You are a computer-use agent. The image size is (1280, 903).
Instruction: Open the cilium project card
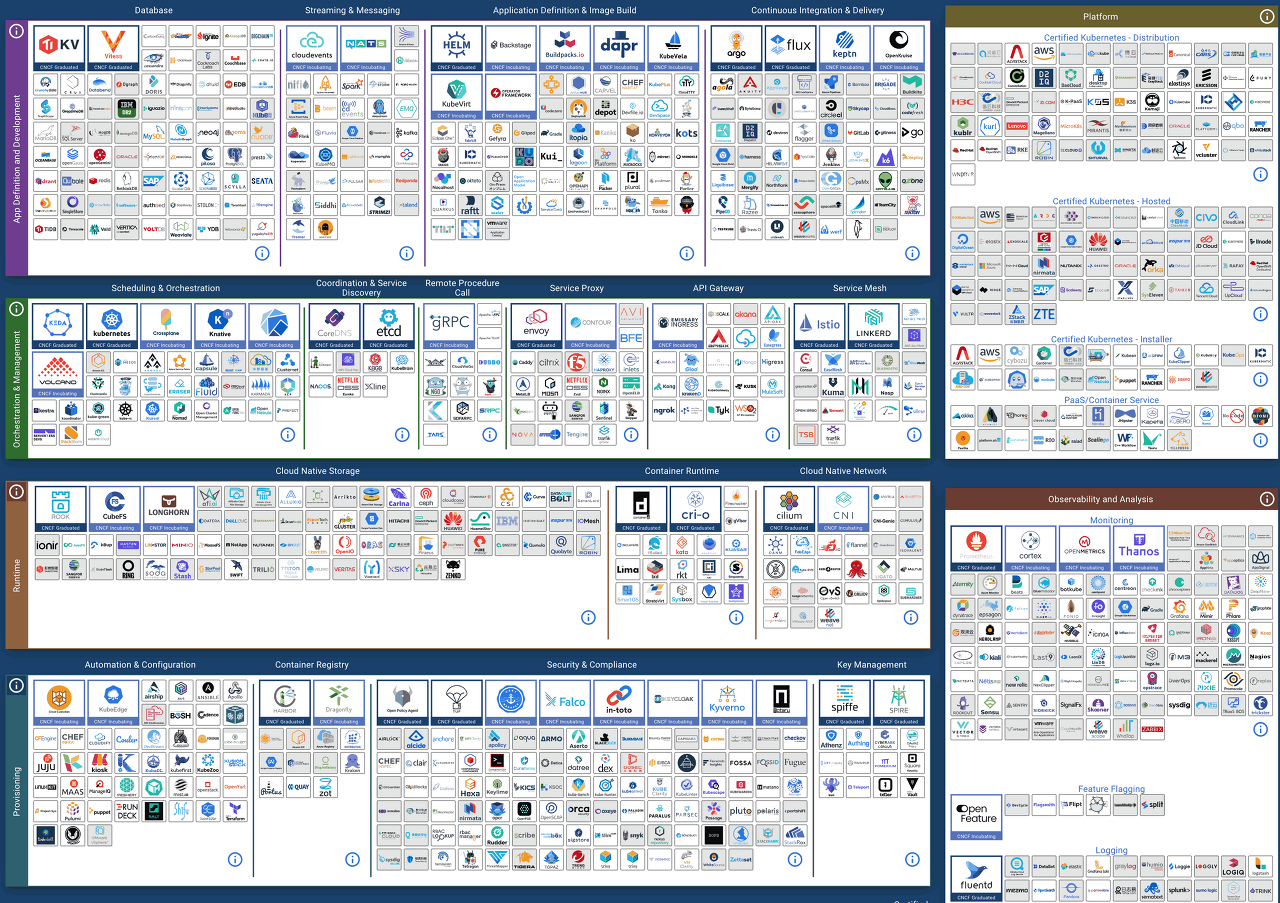click(x=789, y=509)
